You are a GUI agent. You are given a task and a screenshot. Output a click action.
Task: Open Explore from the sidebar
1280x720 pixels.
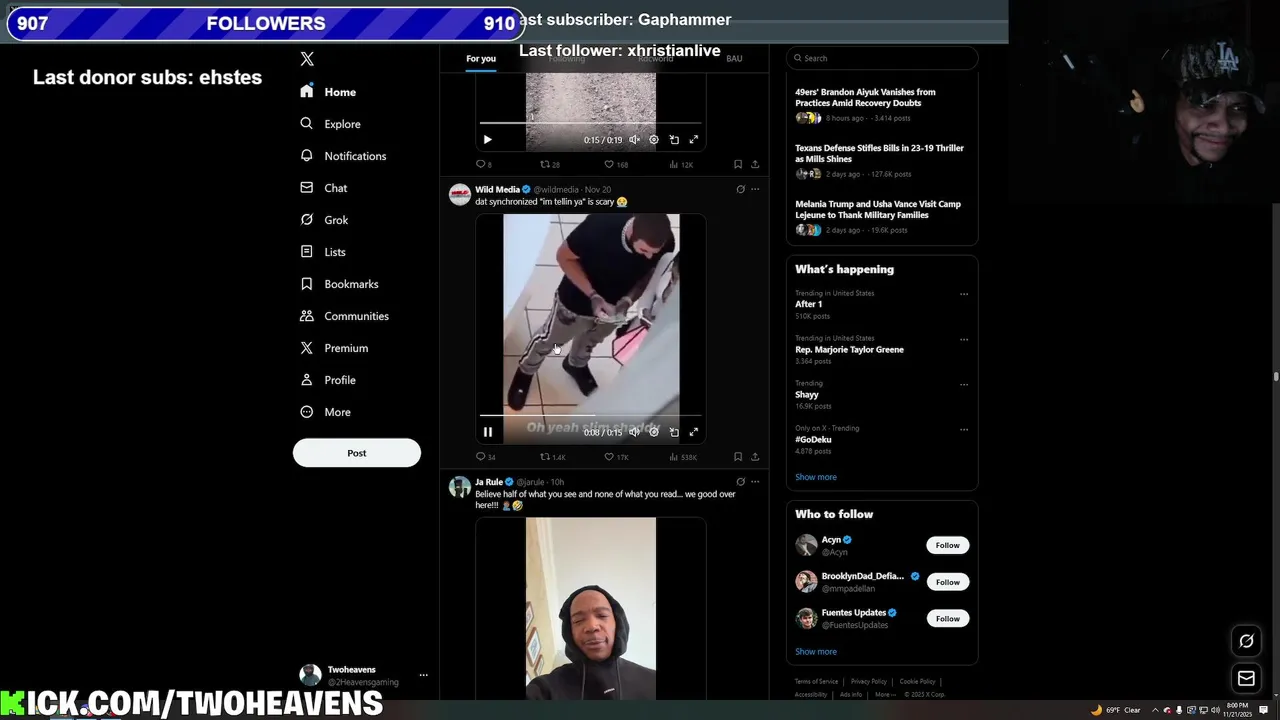(x=330, y=124)
